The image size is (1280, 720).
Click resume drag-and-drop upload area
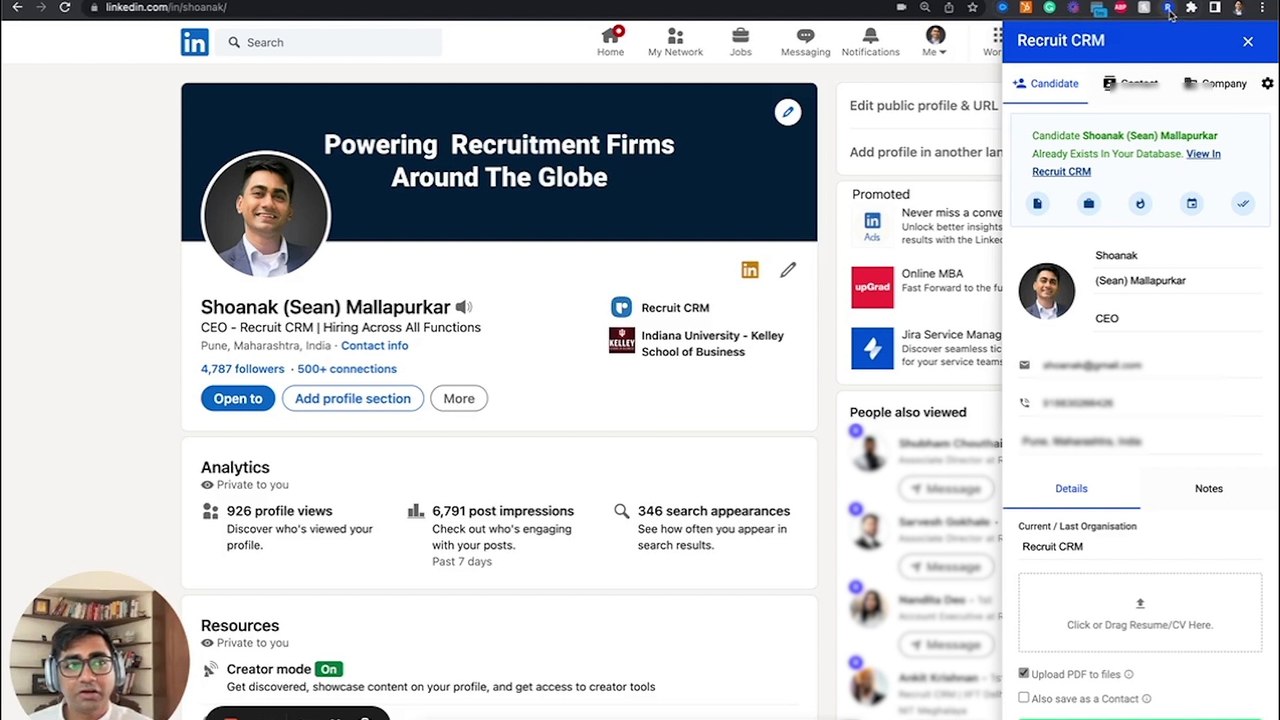click(x=1140, y=613)
